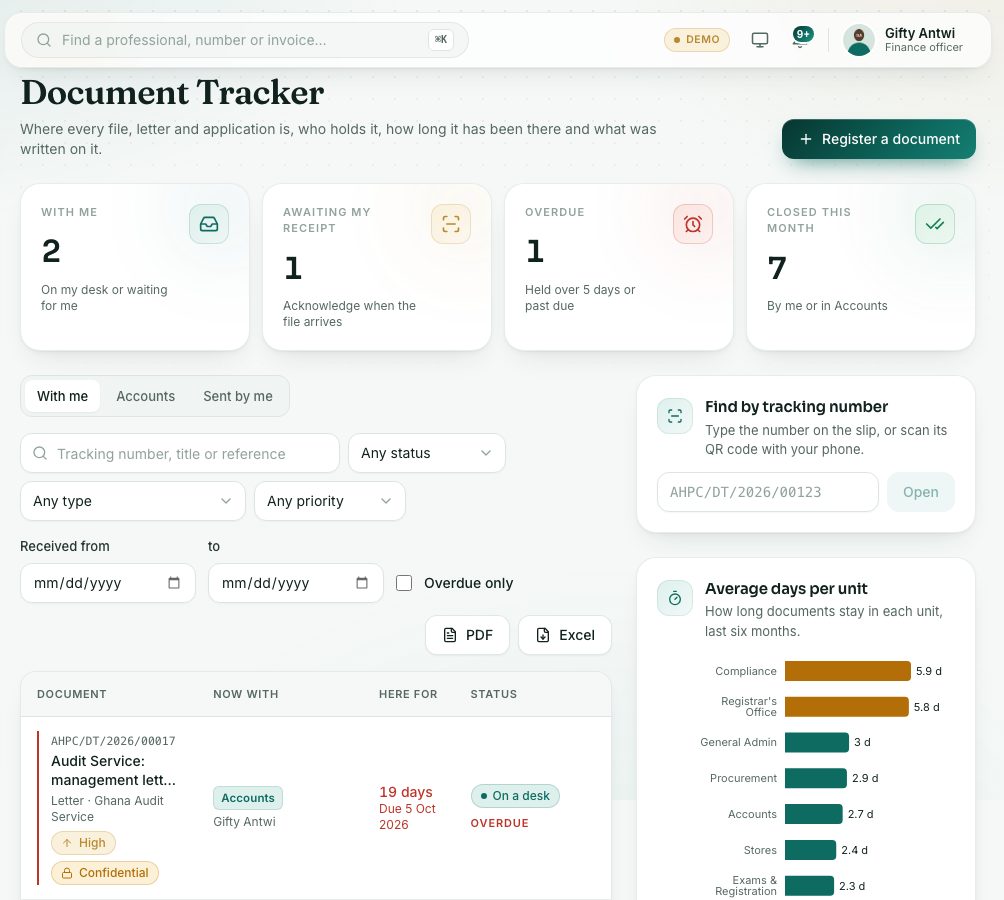
Task: Click the Accounts 2.7 d bar
Action: click(x=813, y=814)
